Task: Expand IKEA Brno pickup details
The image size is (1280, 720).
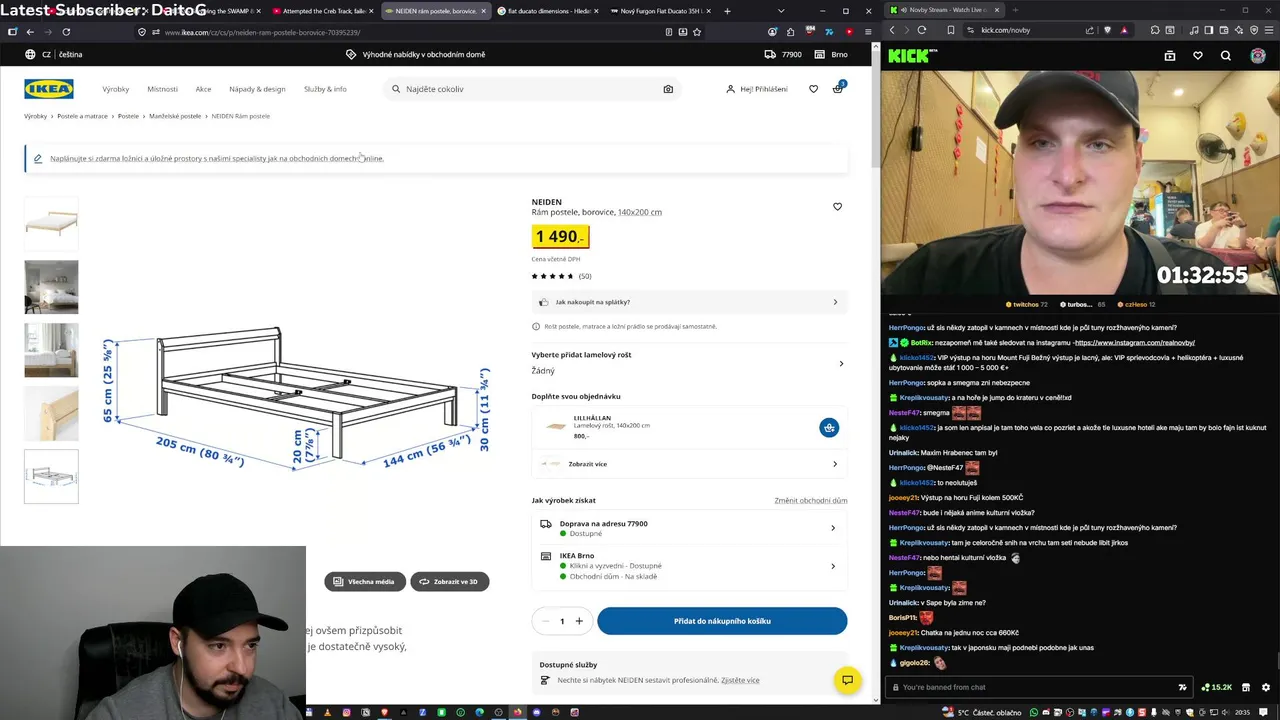Action: (x=689, y=566)
